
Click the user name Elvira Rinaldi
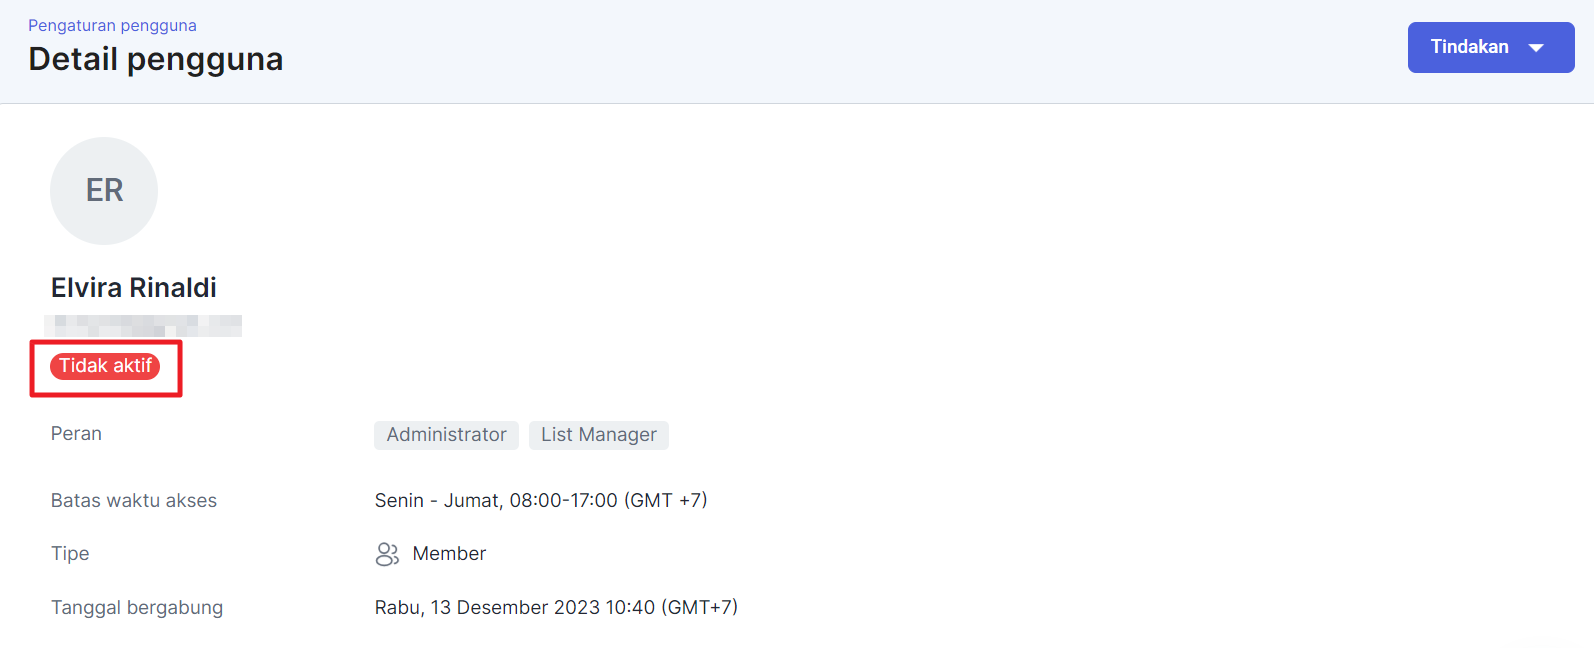(134, 288)
